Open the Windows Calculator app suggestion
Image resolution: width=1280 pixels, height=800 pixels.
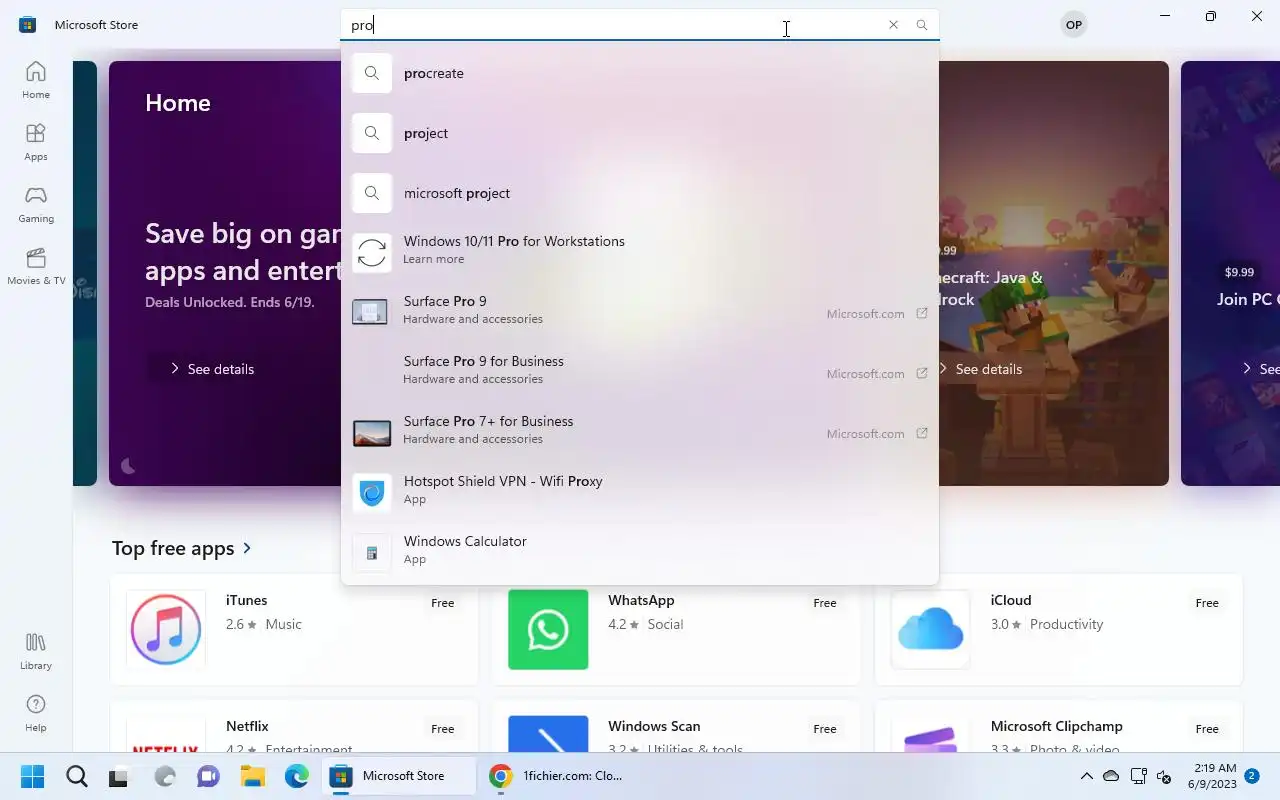click(640, 550)
